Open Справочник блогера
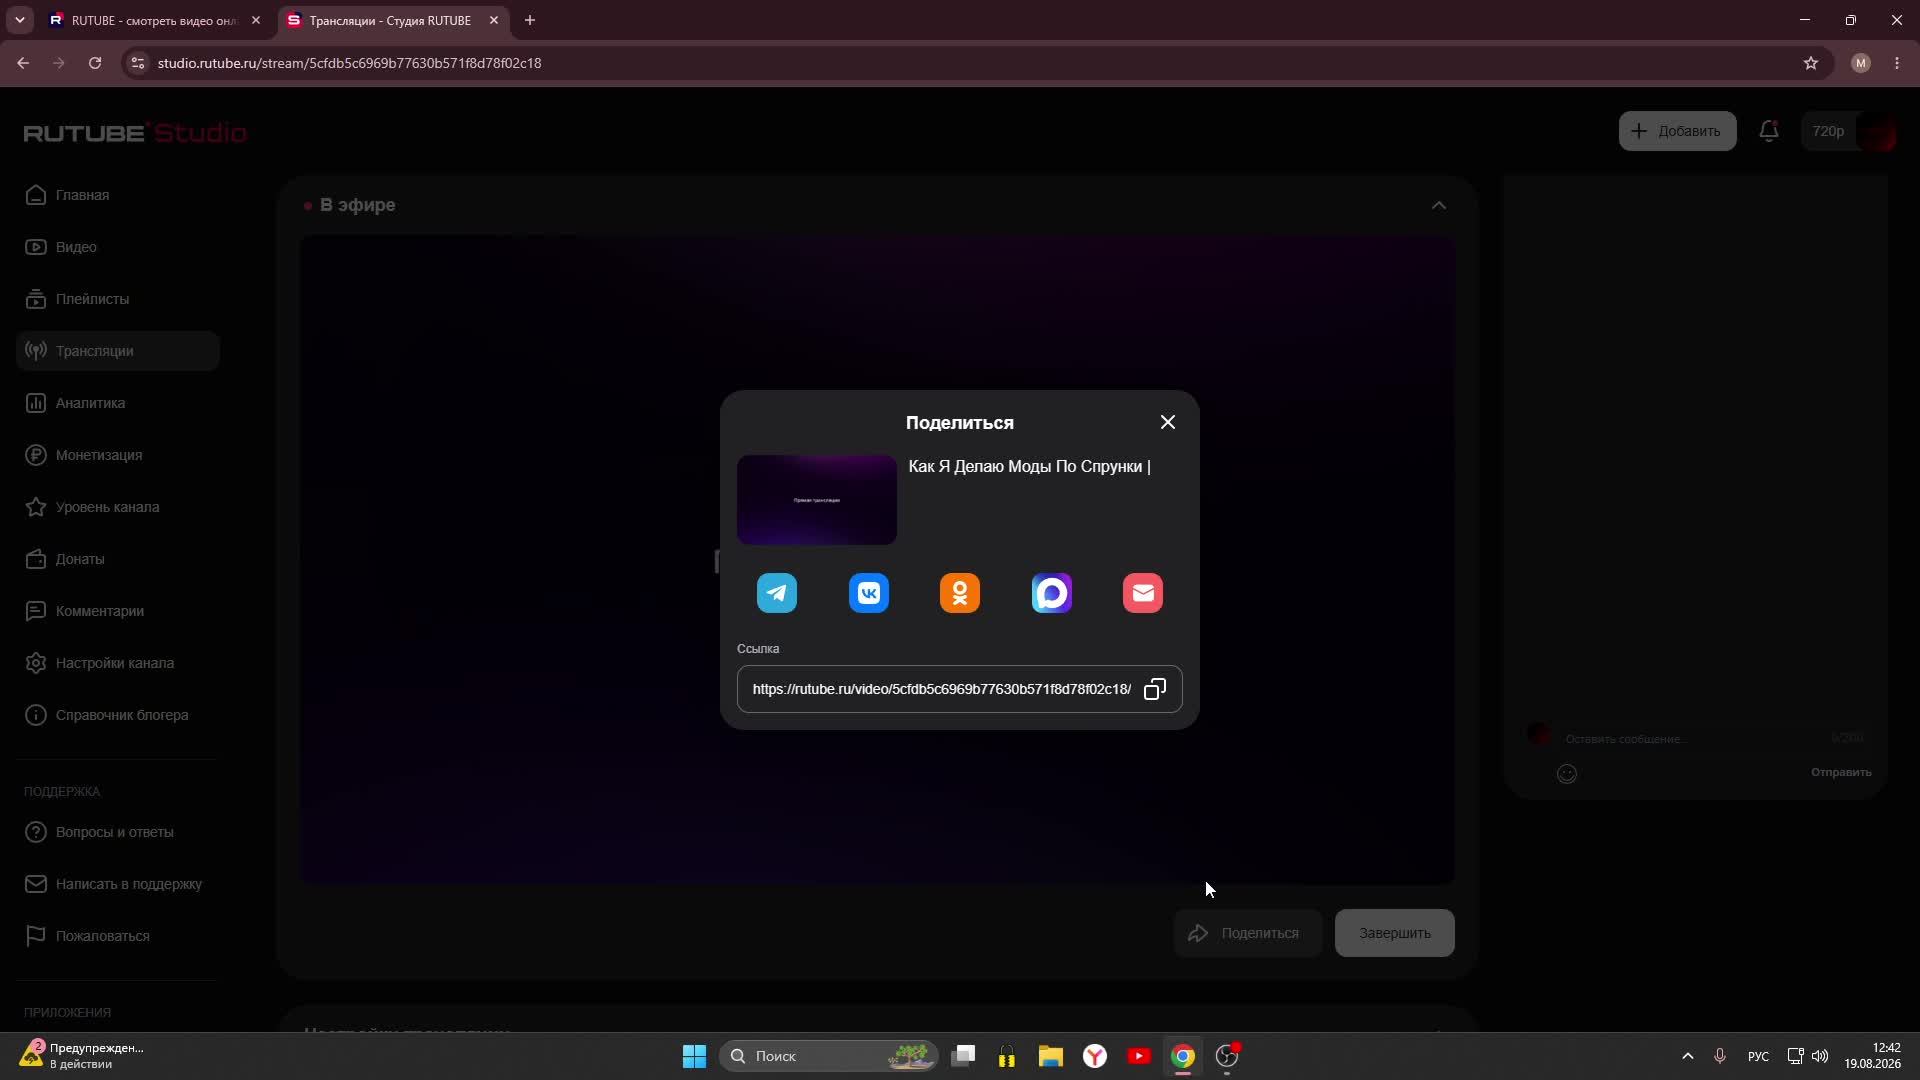 118,715
